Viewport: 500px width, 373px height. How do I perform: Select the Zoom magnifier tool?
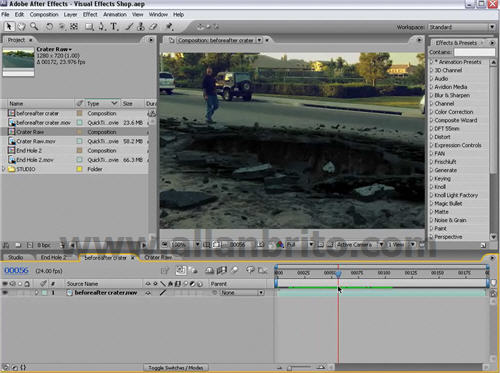tap(34, 26)
